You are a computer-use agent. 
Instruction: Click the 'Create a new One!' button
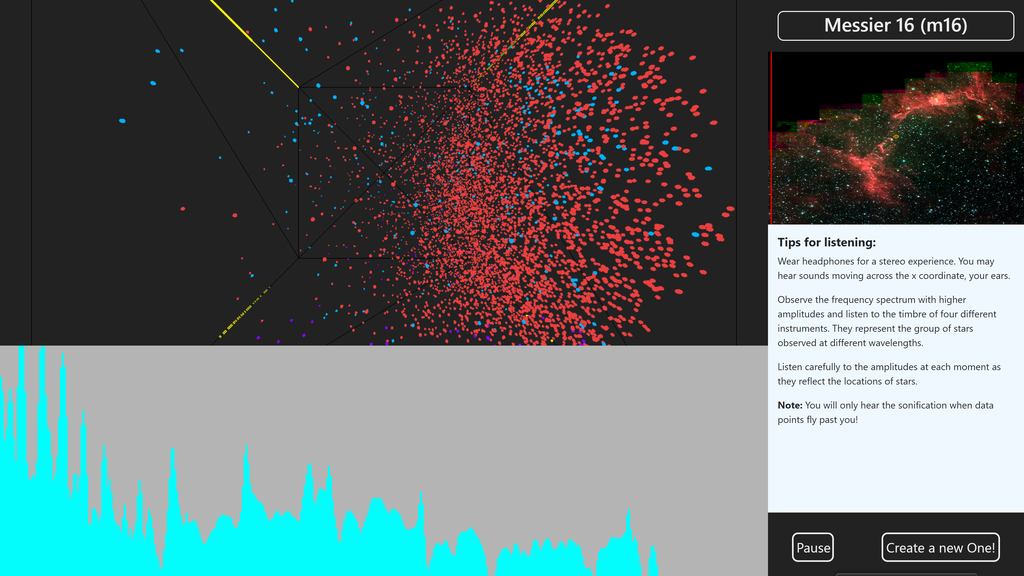(940, 547)
